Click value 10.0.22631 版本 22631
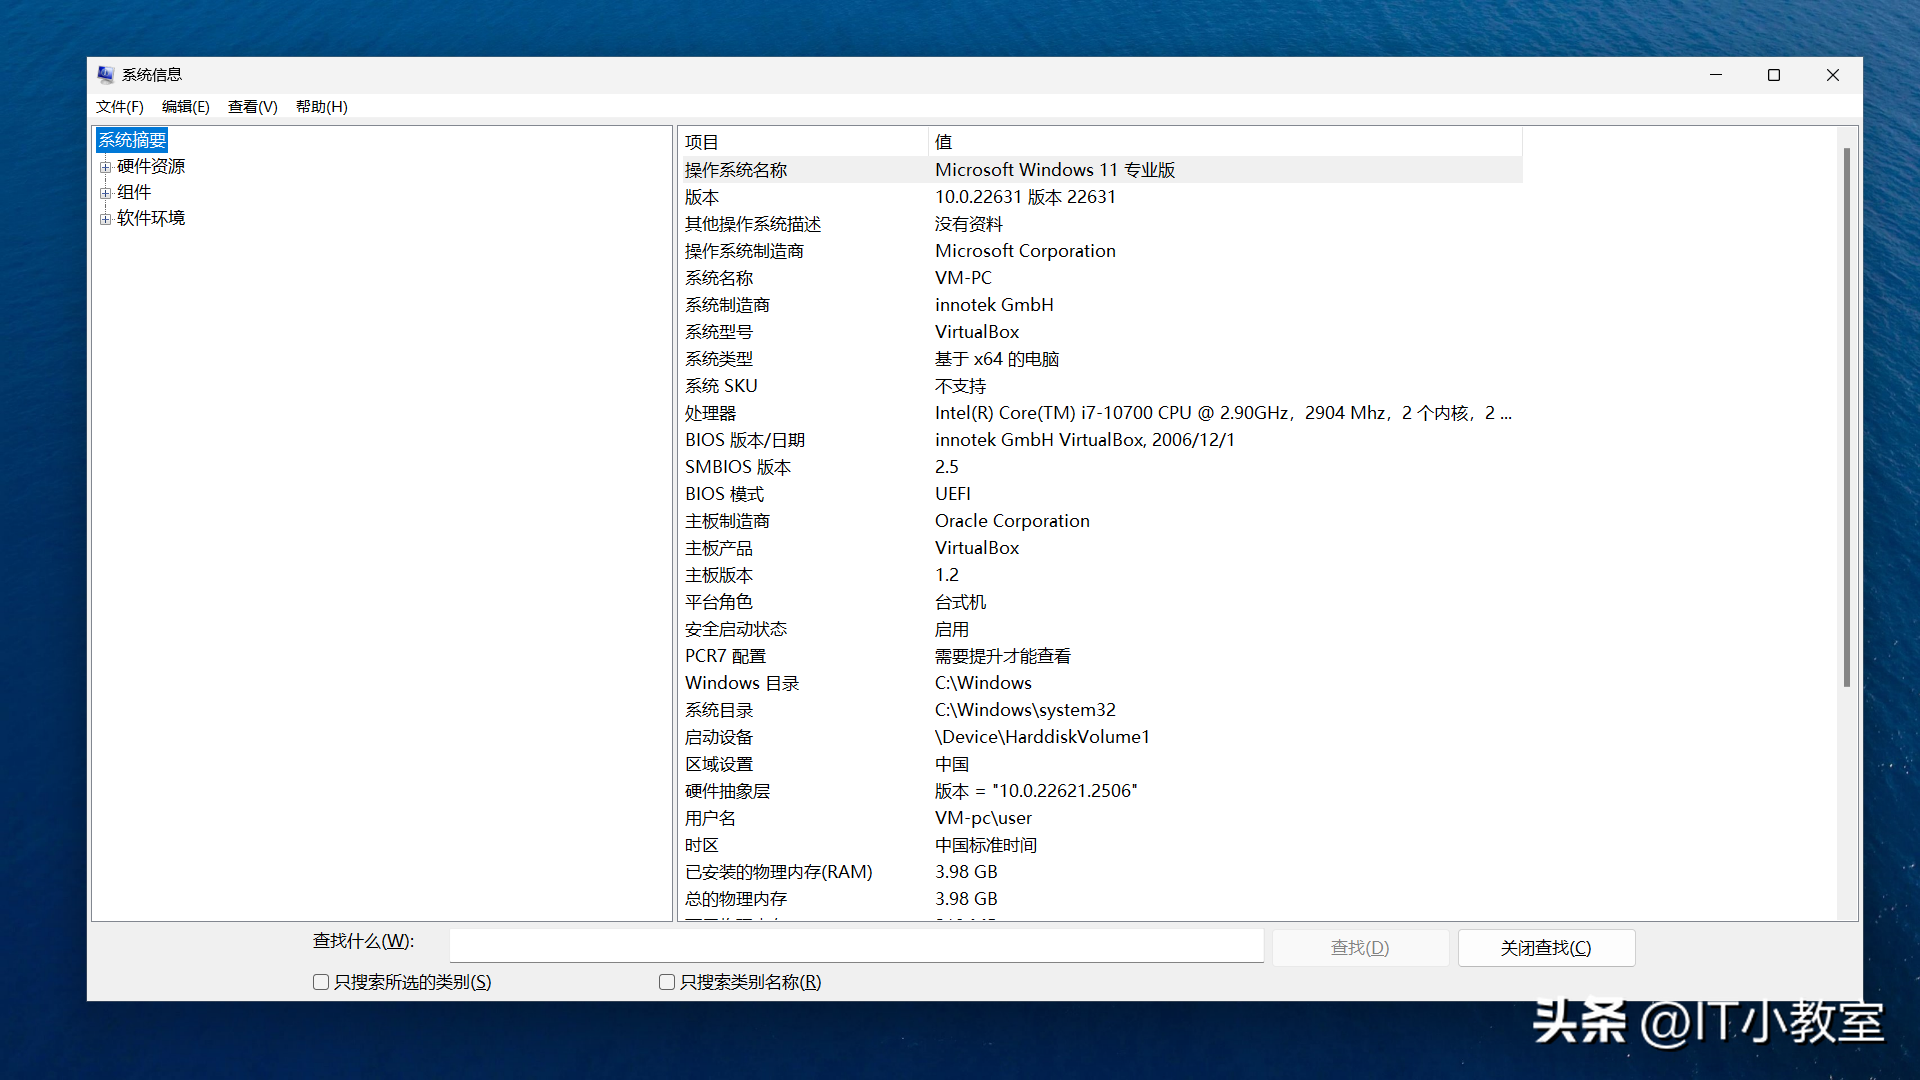Screen dimensions: 1920x1080 [x=1025, y=197]
